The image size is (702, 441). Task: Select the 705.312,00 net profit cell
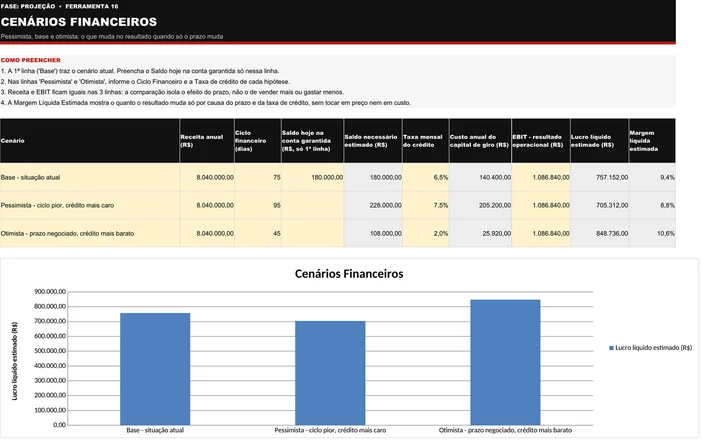[x=599, y=205]
